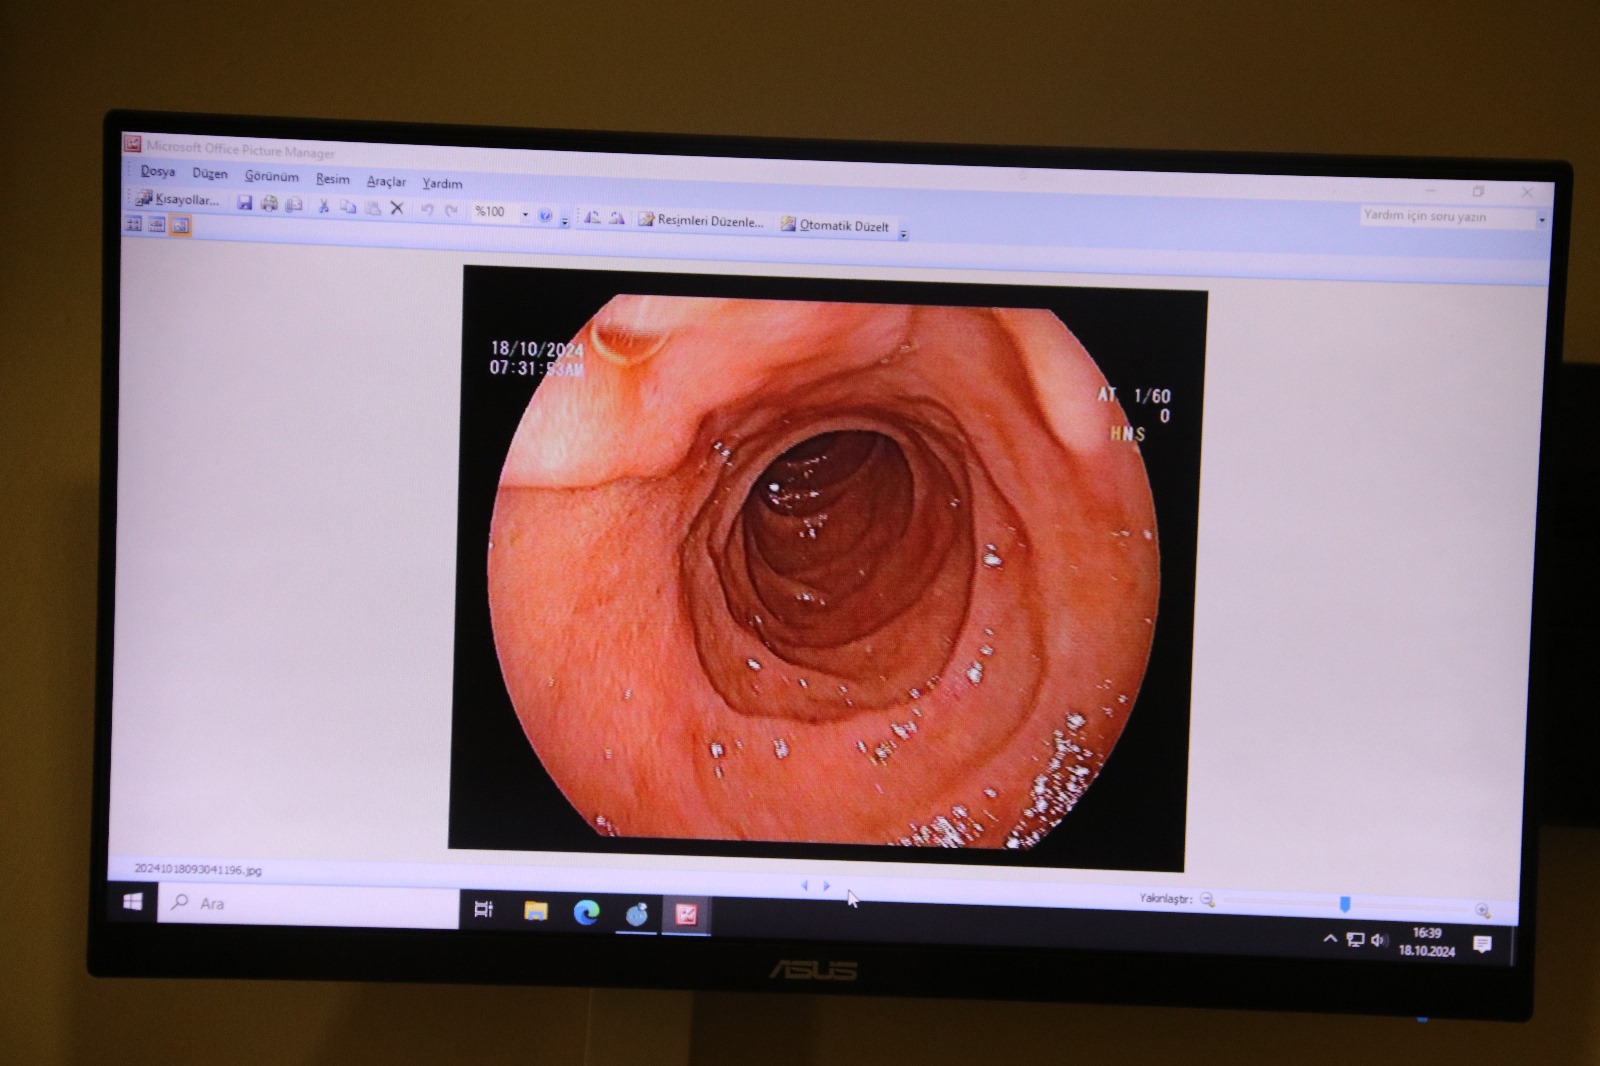Click the zoom in magnifier icon

(x=1482, y=910)
